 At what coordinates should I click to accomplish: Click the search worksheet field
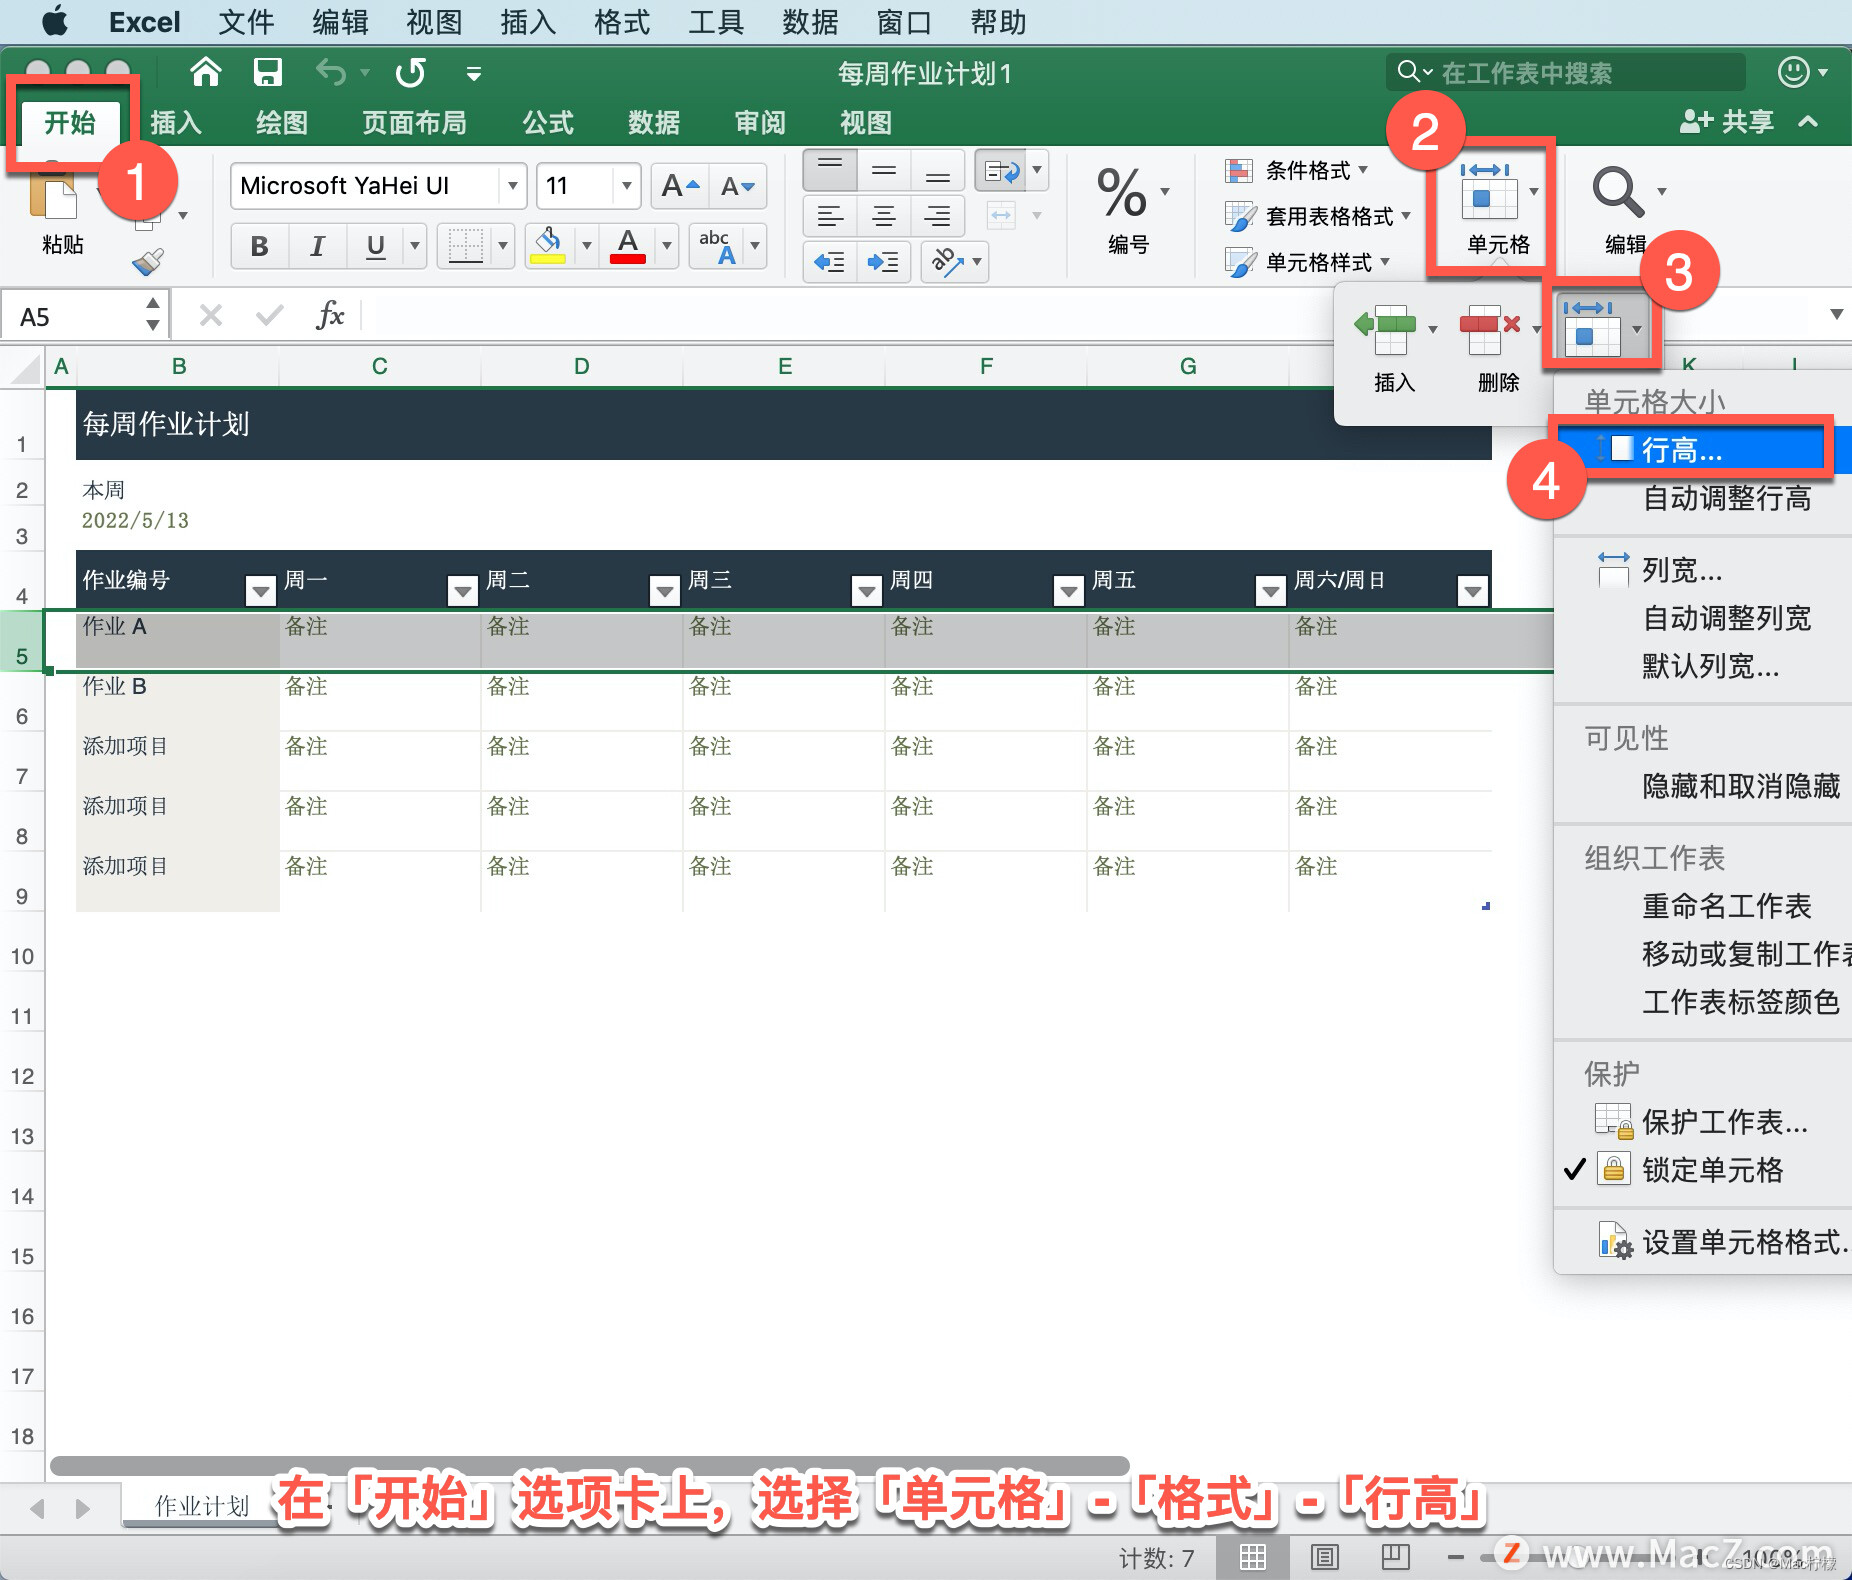tap(1566, 73)
